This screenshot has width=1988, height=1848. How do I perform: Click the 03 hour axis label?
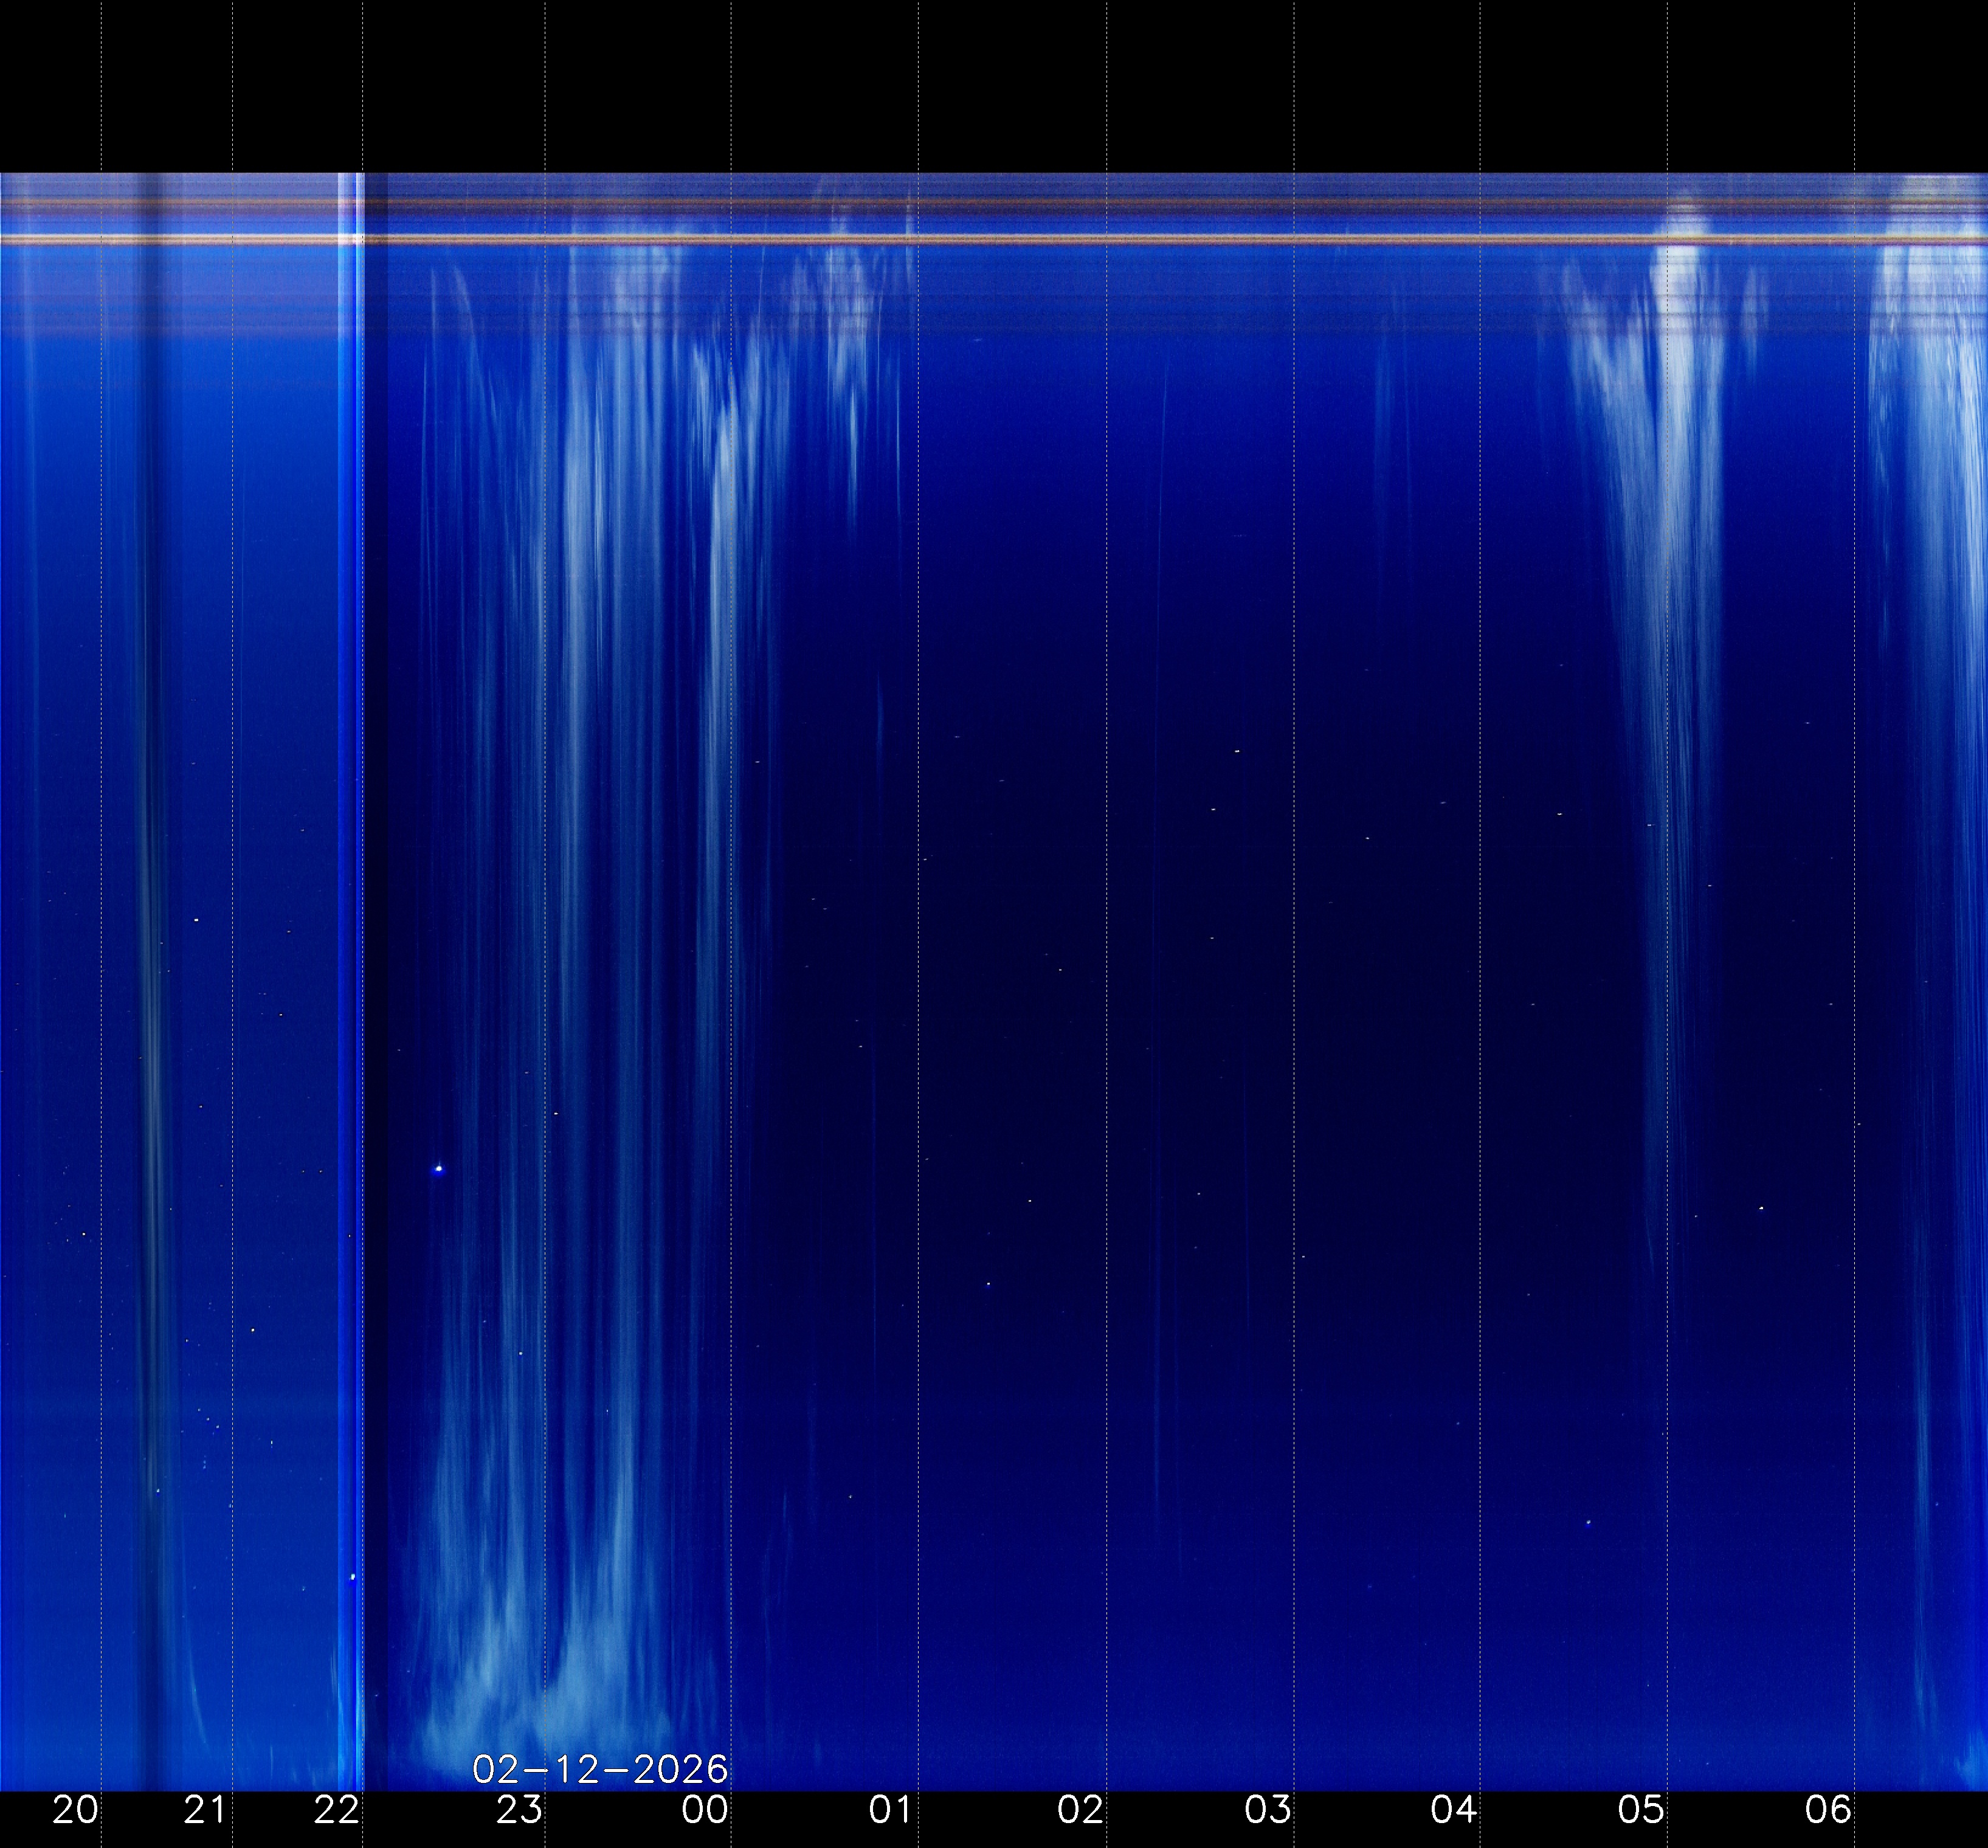point(1267,1809)
